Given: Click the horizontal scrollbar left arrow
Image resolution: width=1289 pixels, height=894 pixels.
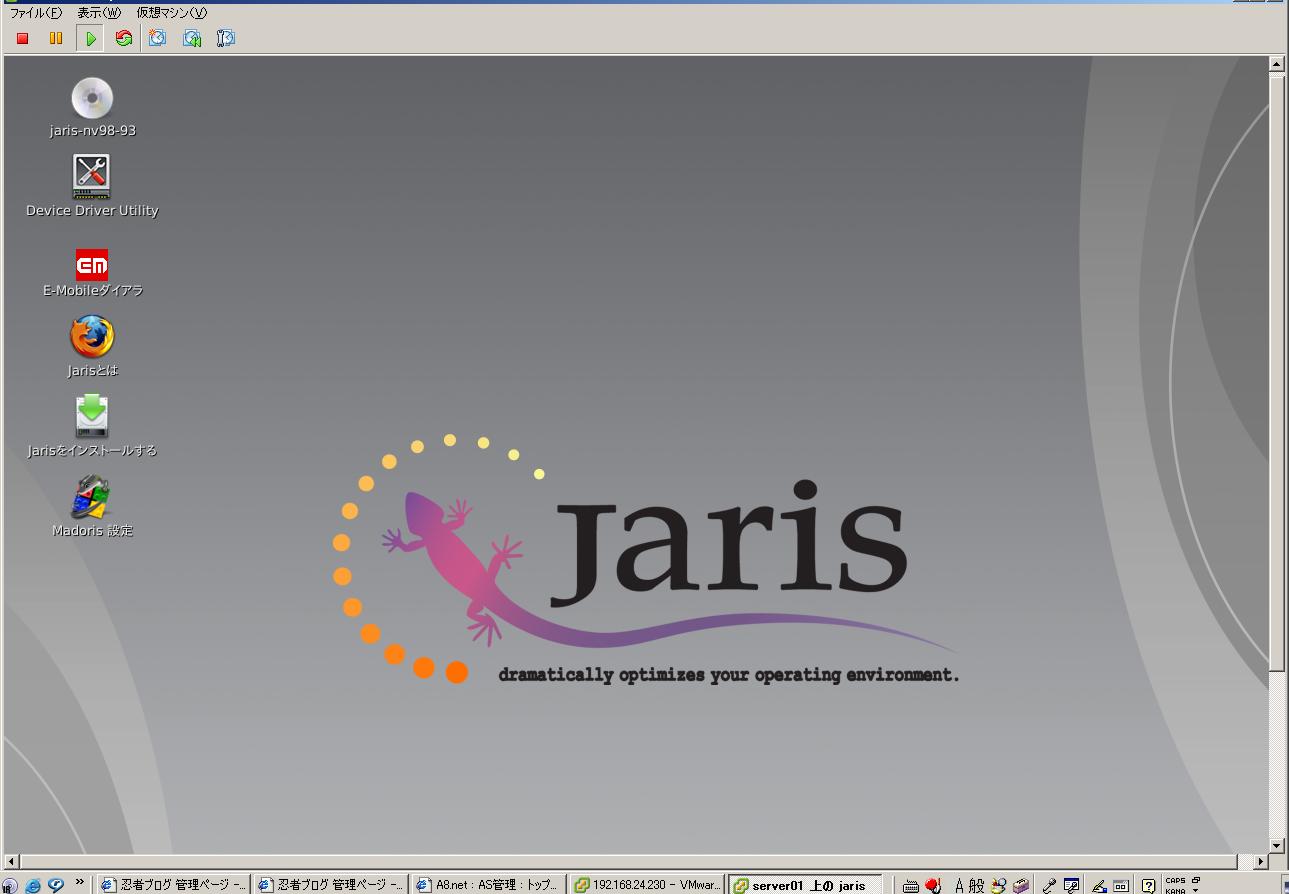Looking at the screenshot, I should tap(12, 861).
